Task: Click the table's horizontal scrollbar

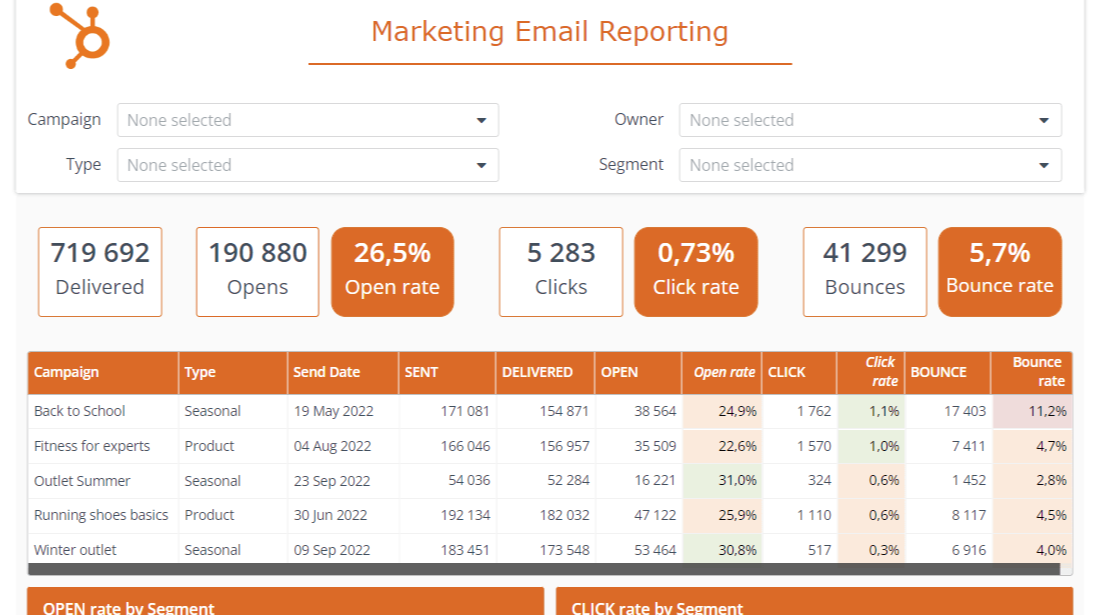Action: click(x=544, y=569)
